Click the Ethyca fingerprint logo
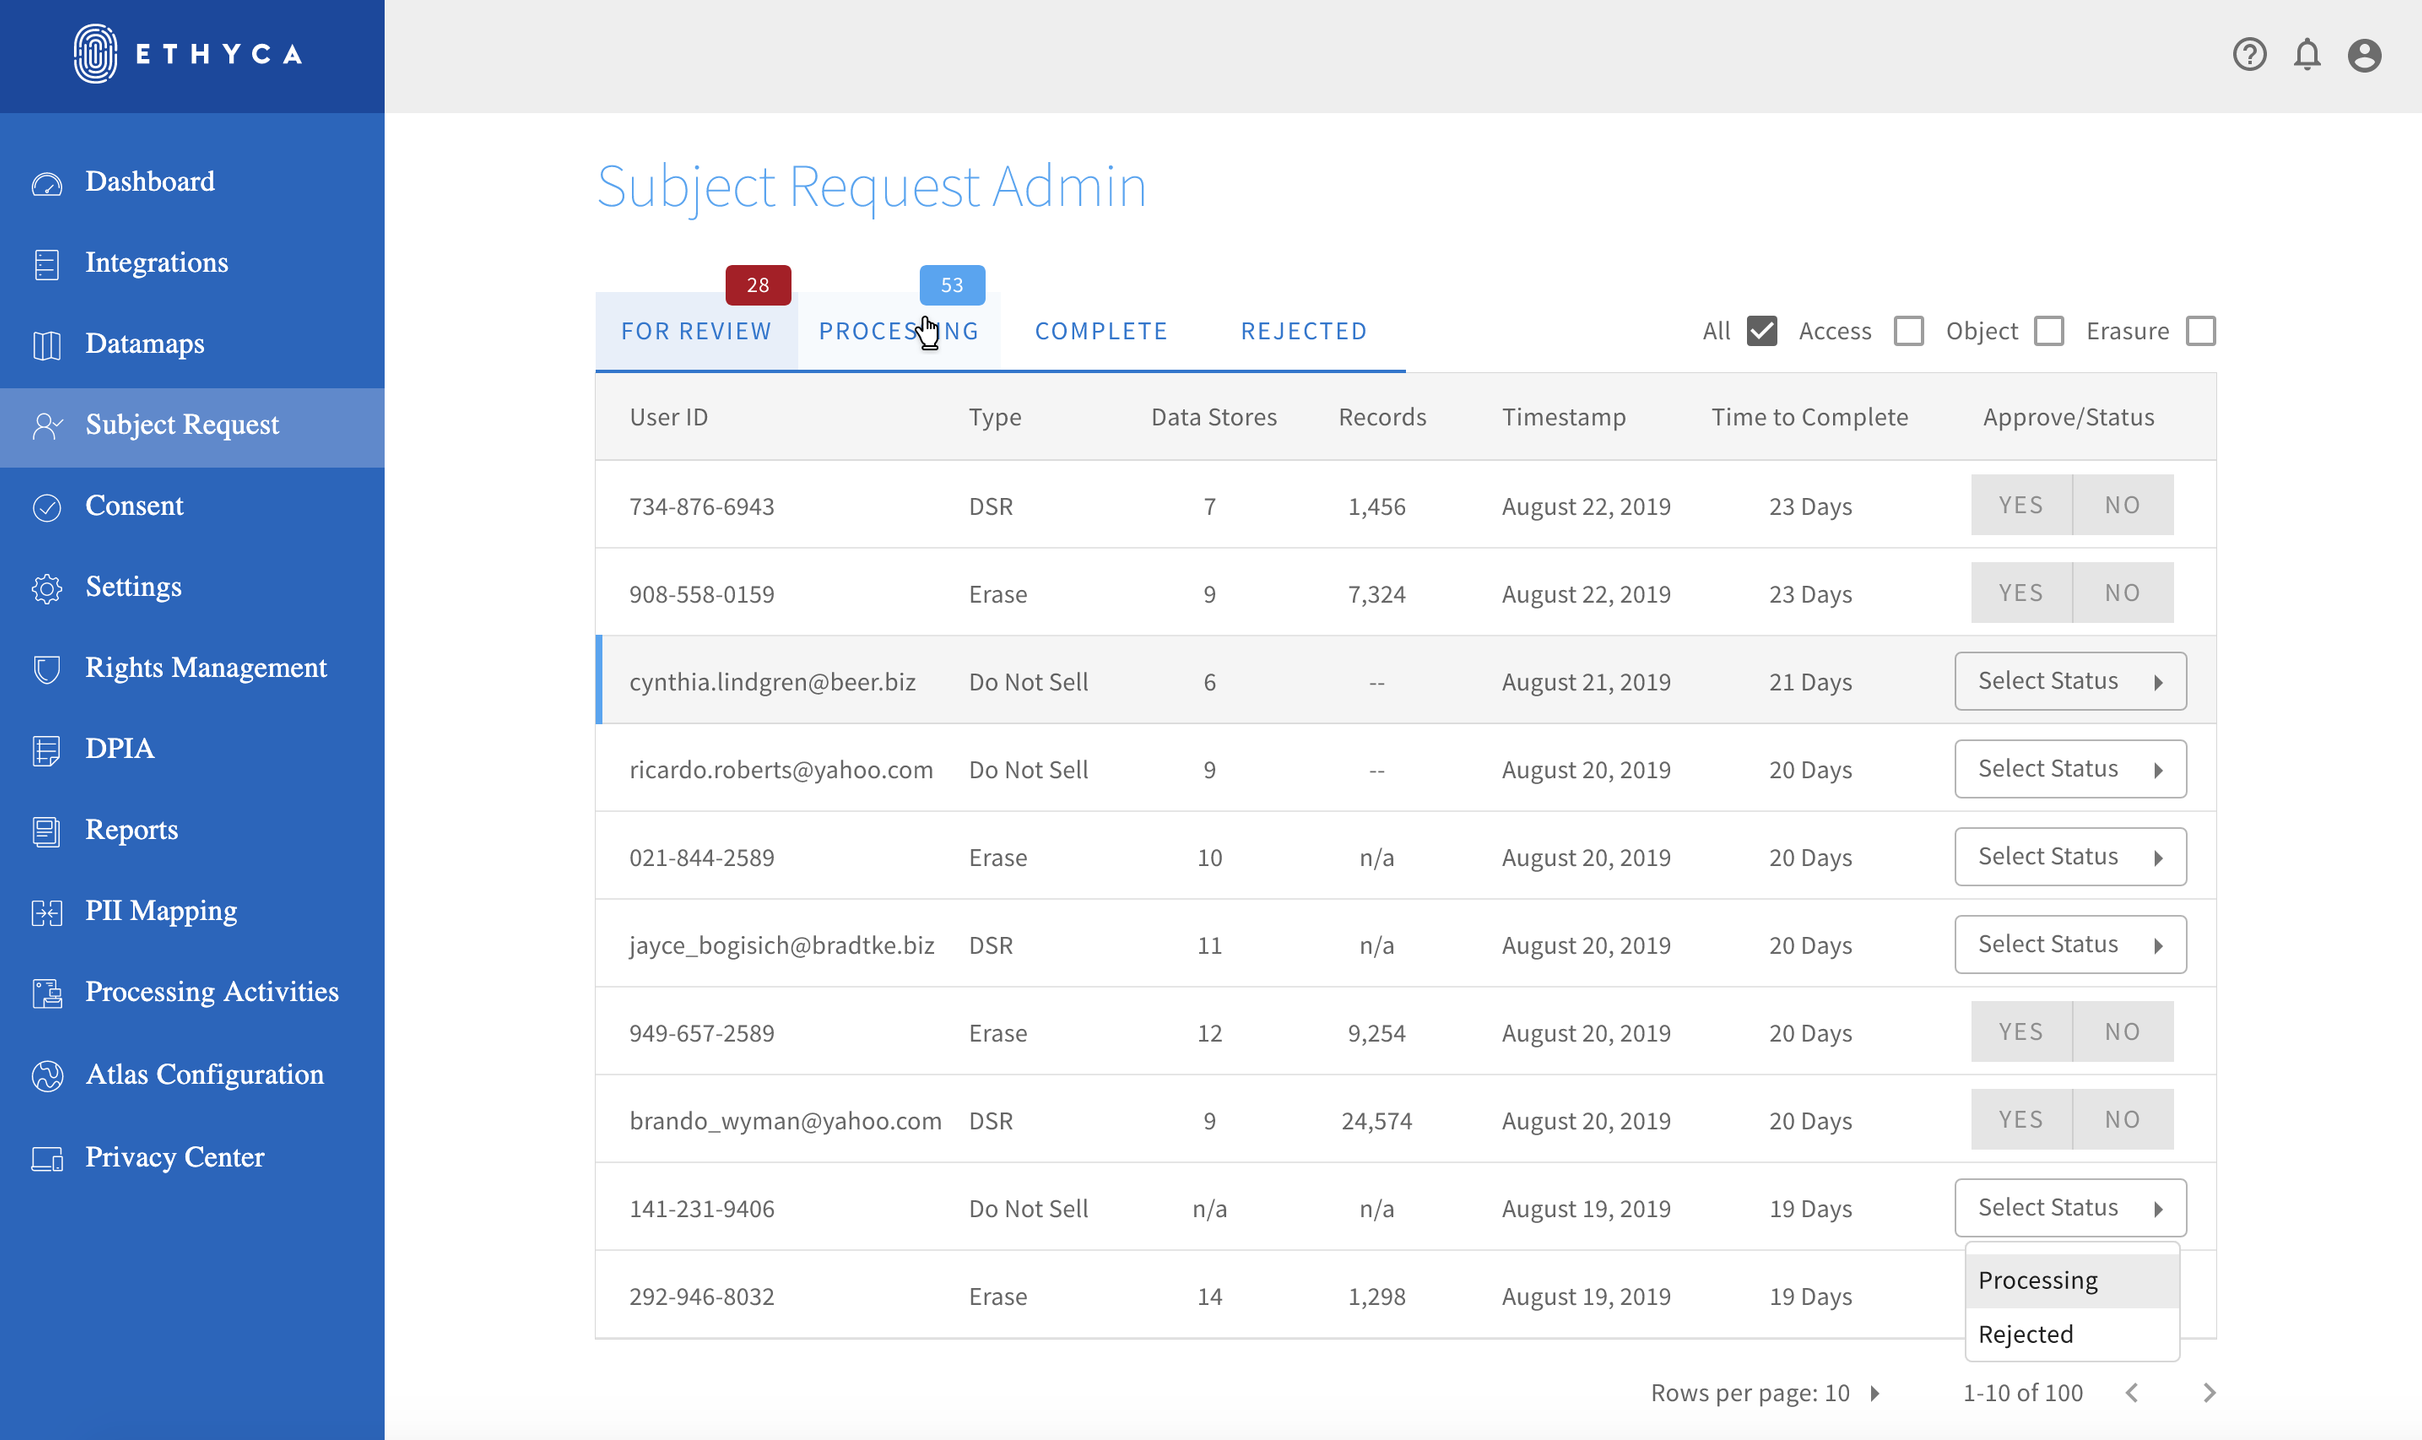The width and height of the screenshot is (2422, 1440). tap(96, 54)
